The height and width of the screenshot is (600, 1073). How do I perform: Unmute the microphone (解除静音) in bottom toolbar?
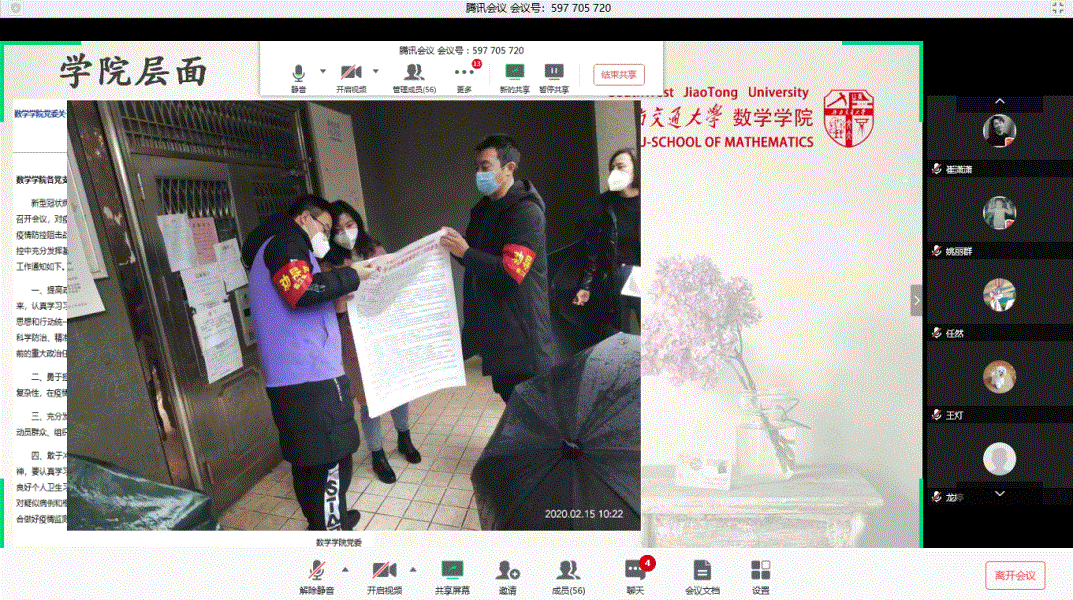[x=316, y=576]
